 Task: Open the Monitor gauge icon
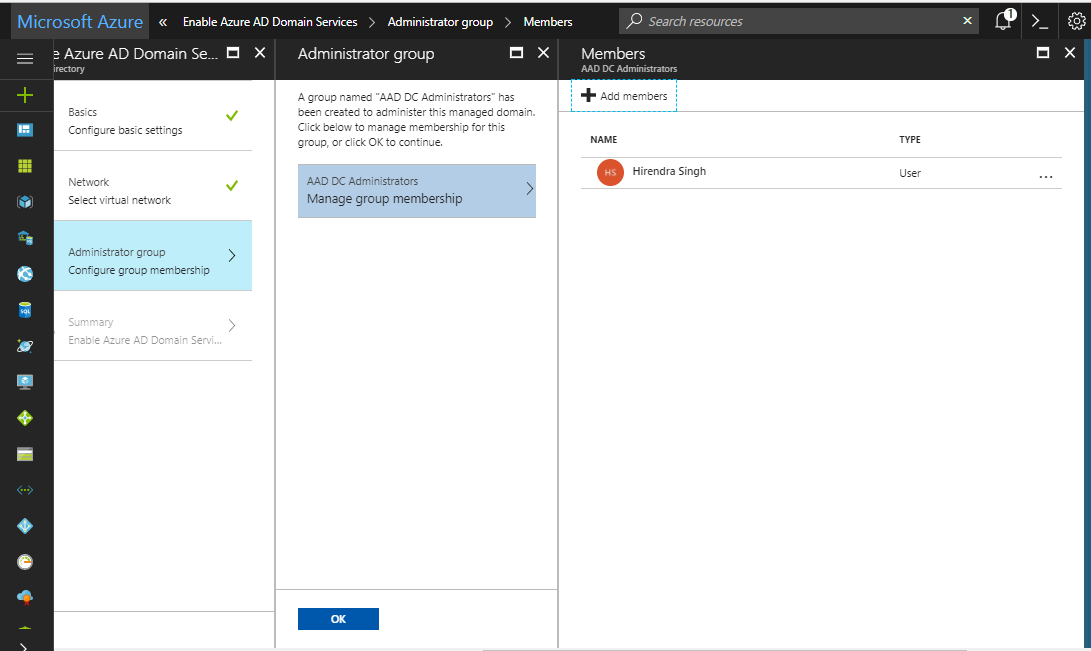(25, 562)
